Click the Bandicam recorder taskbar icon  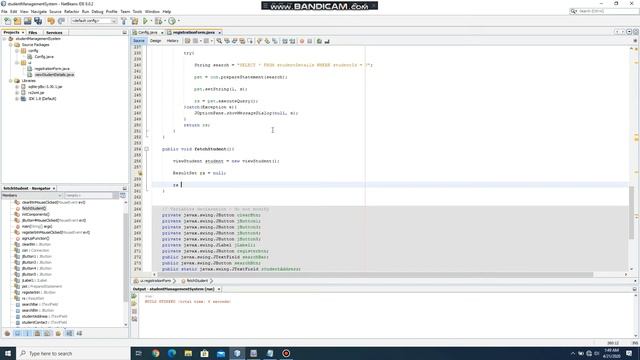click(x=286, y=353)
